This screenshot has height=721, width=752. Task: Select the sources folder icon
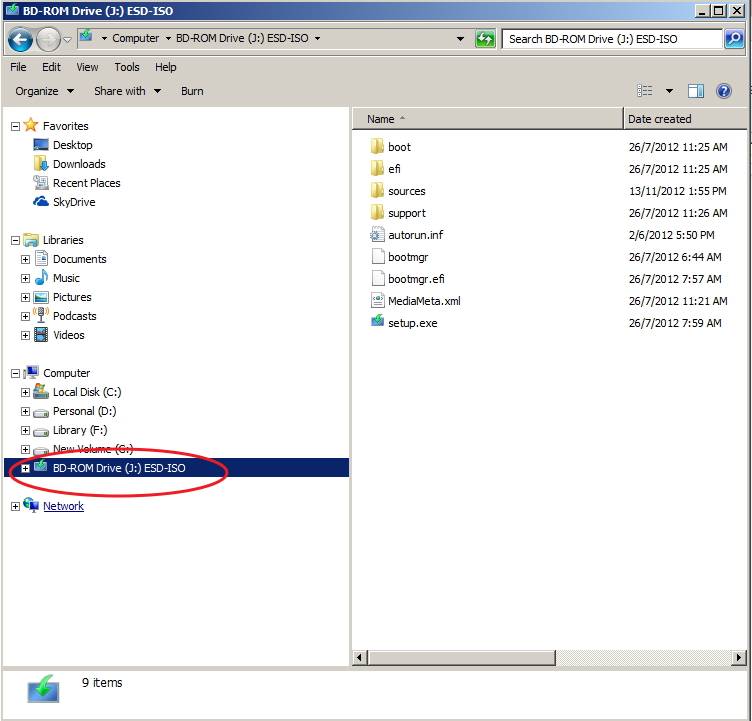point(377,190)
